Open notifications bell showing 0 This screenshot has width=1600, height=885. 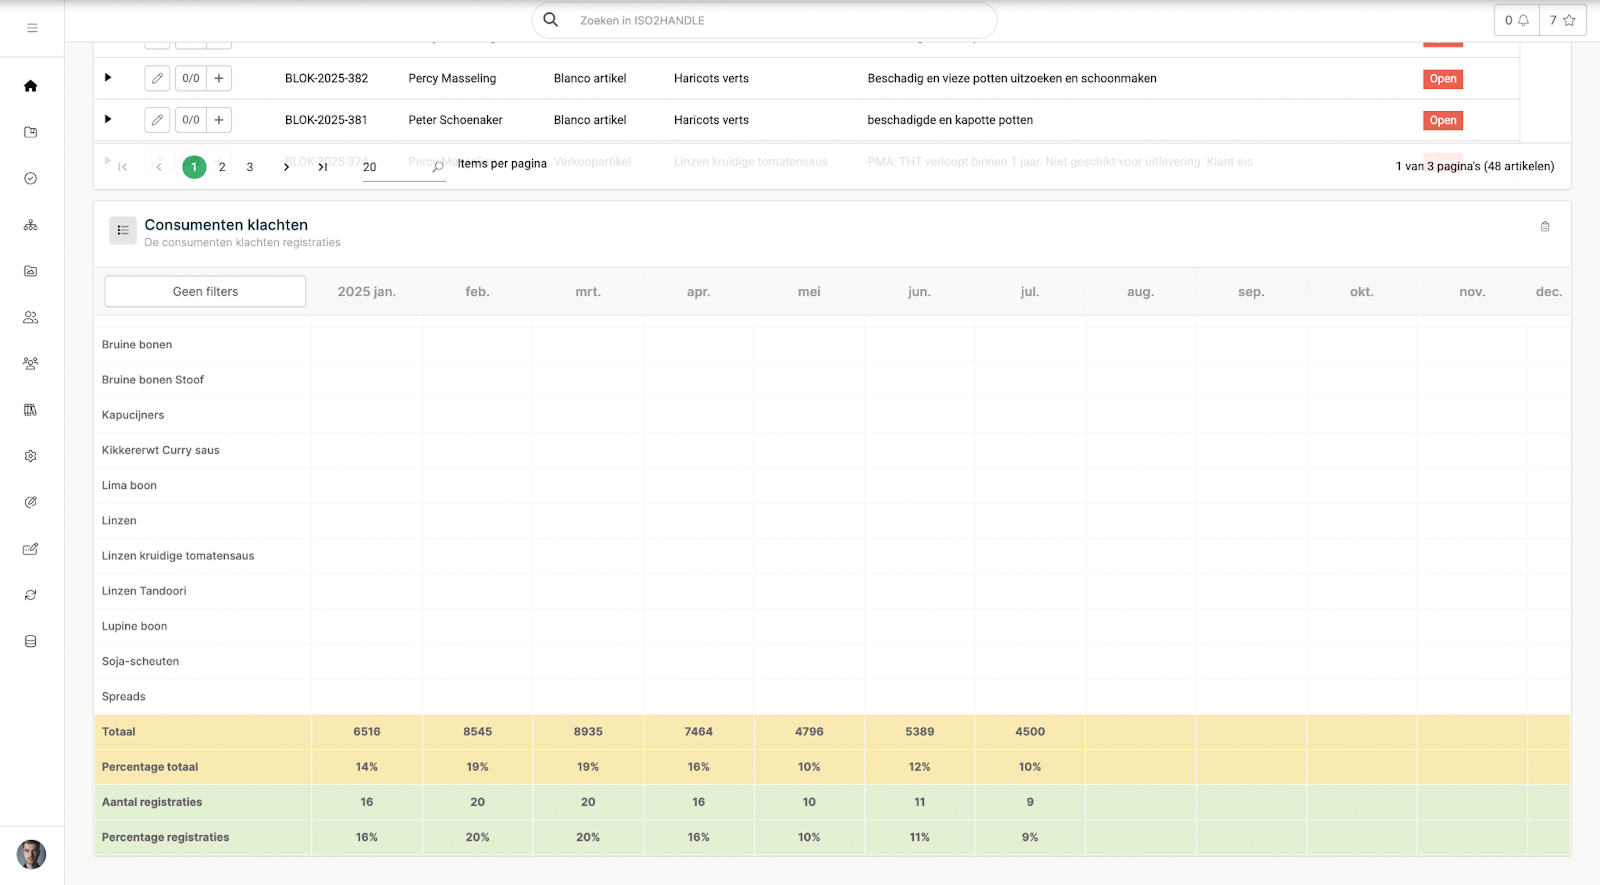pos(1517,20)
